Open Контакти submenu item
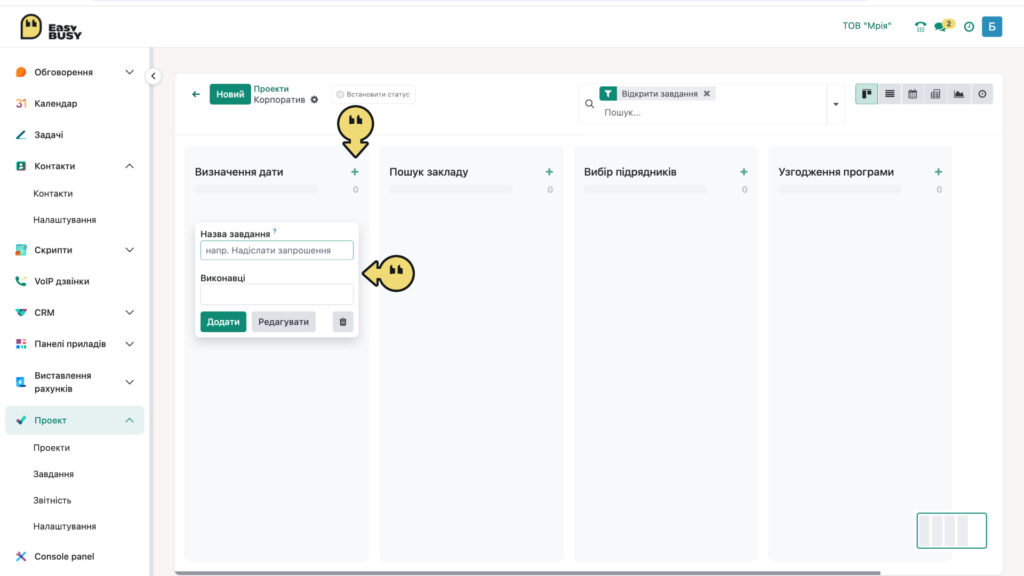This screenshot has height=576, width=1024. (53, 193)
